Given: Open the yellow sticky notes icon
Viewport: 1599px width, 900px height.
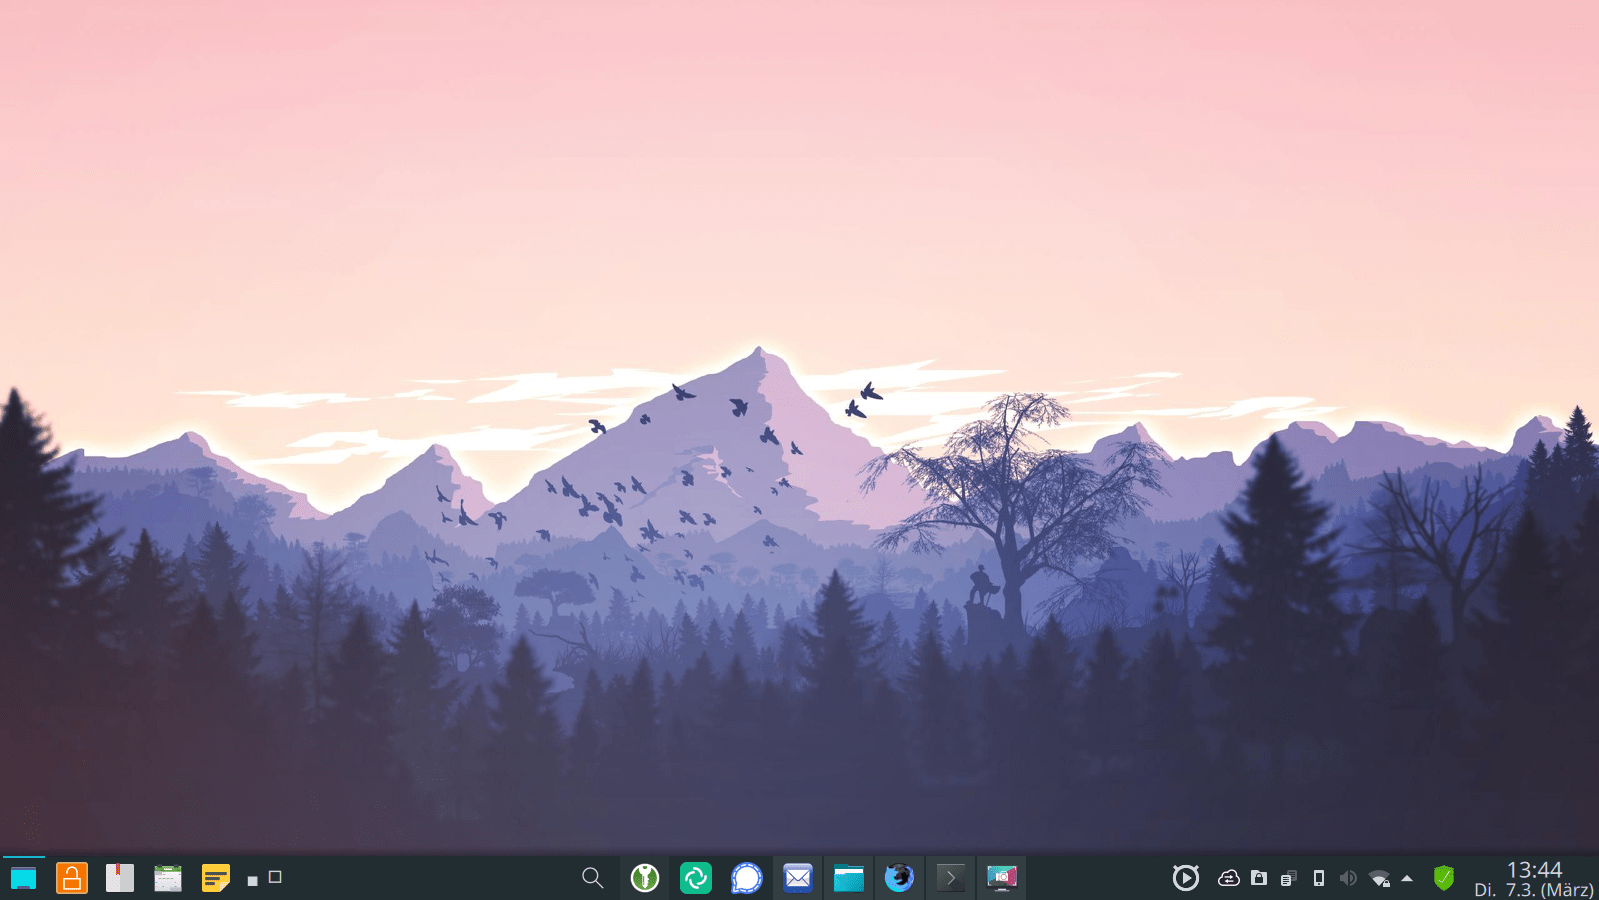Looking at the screenshot, I should click(x=216, y=878).
